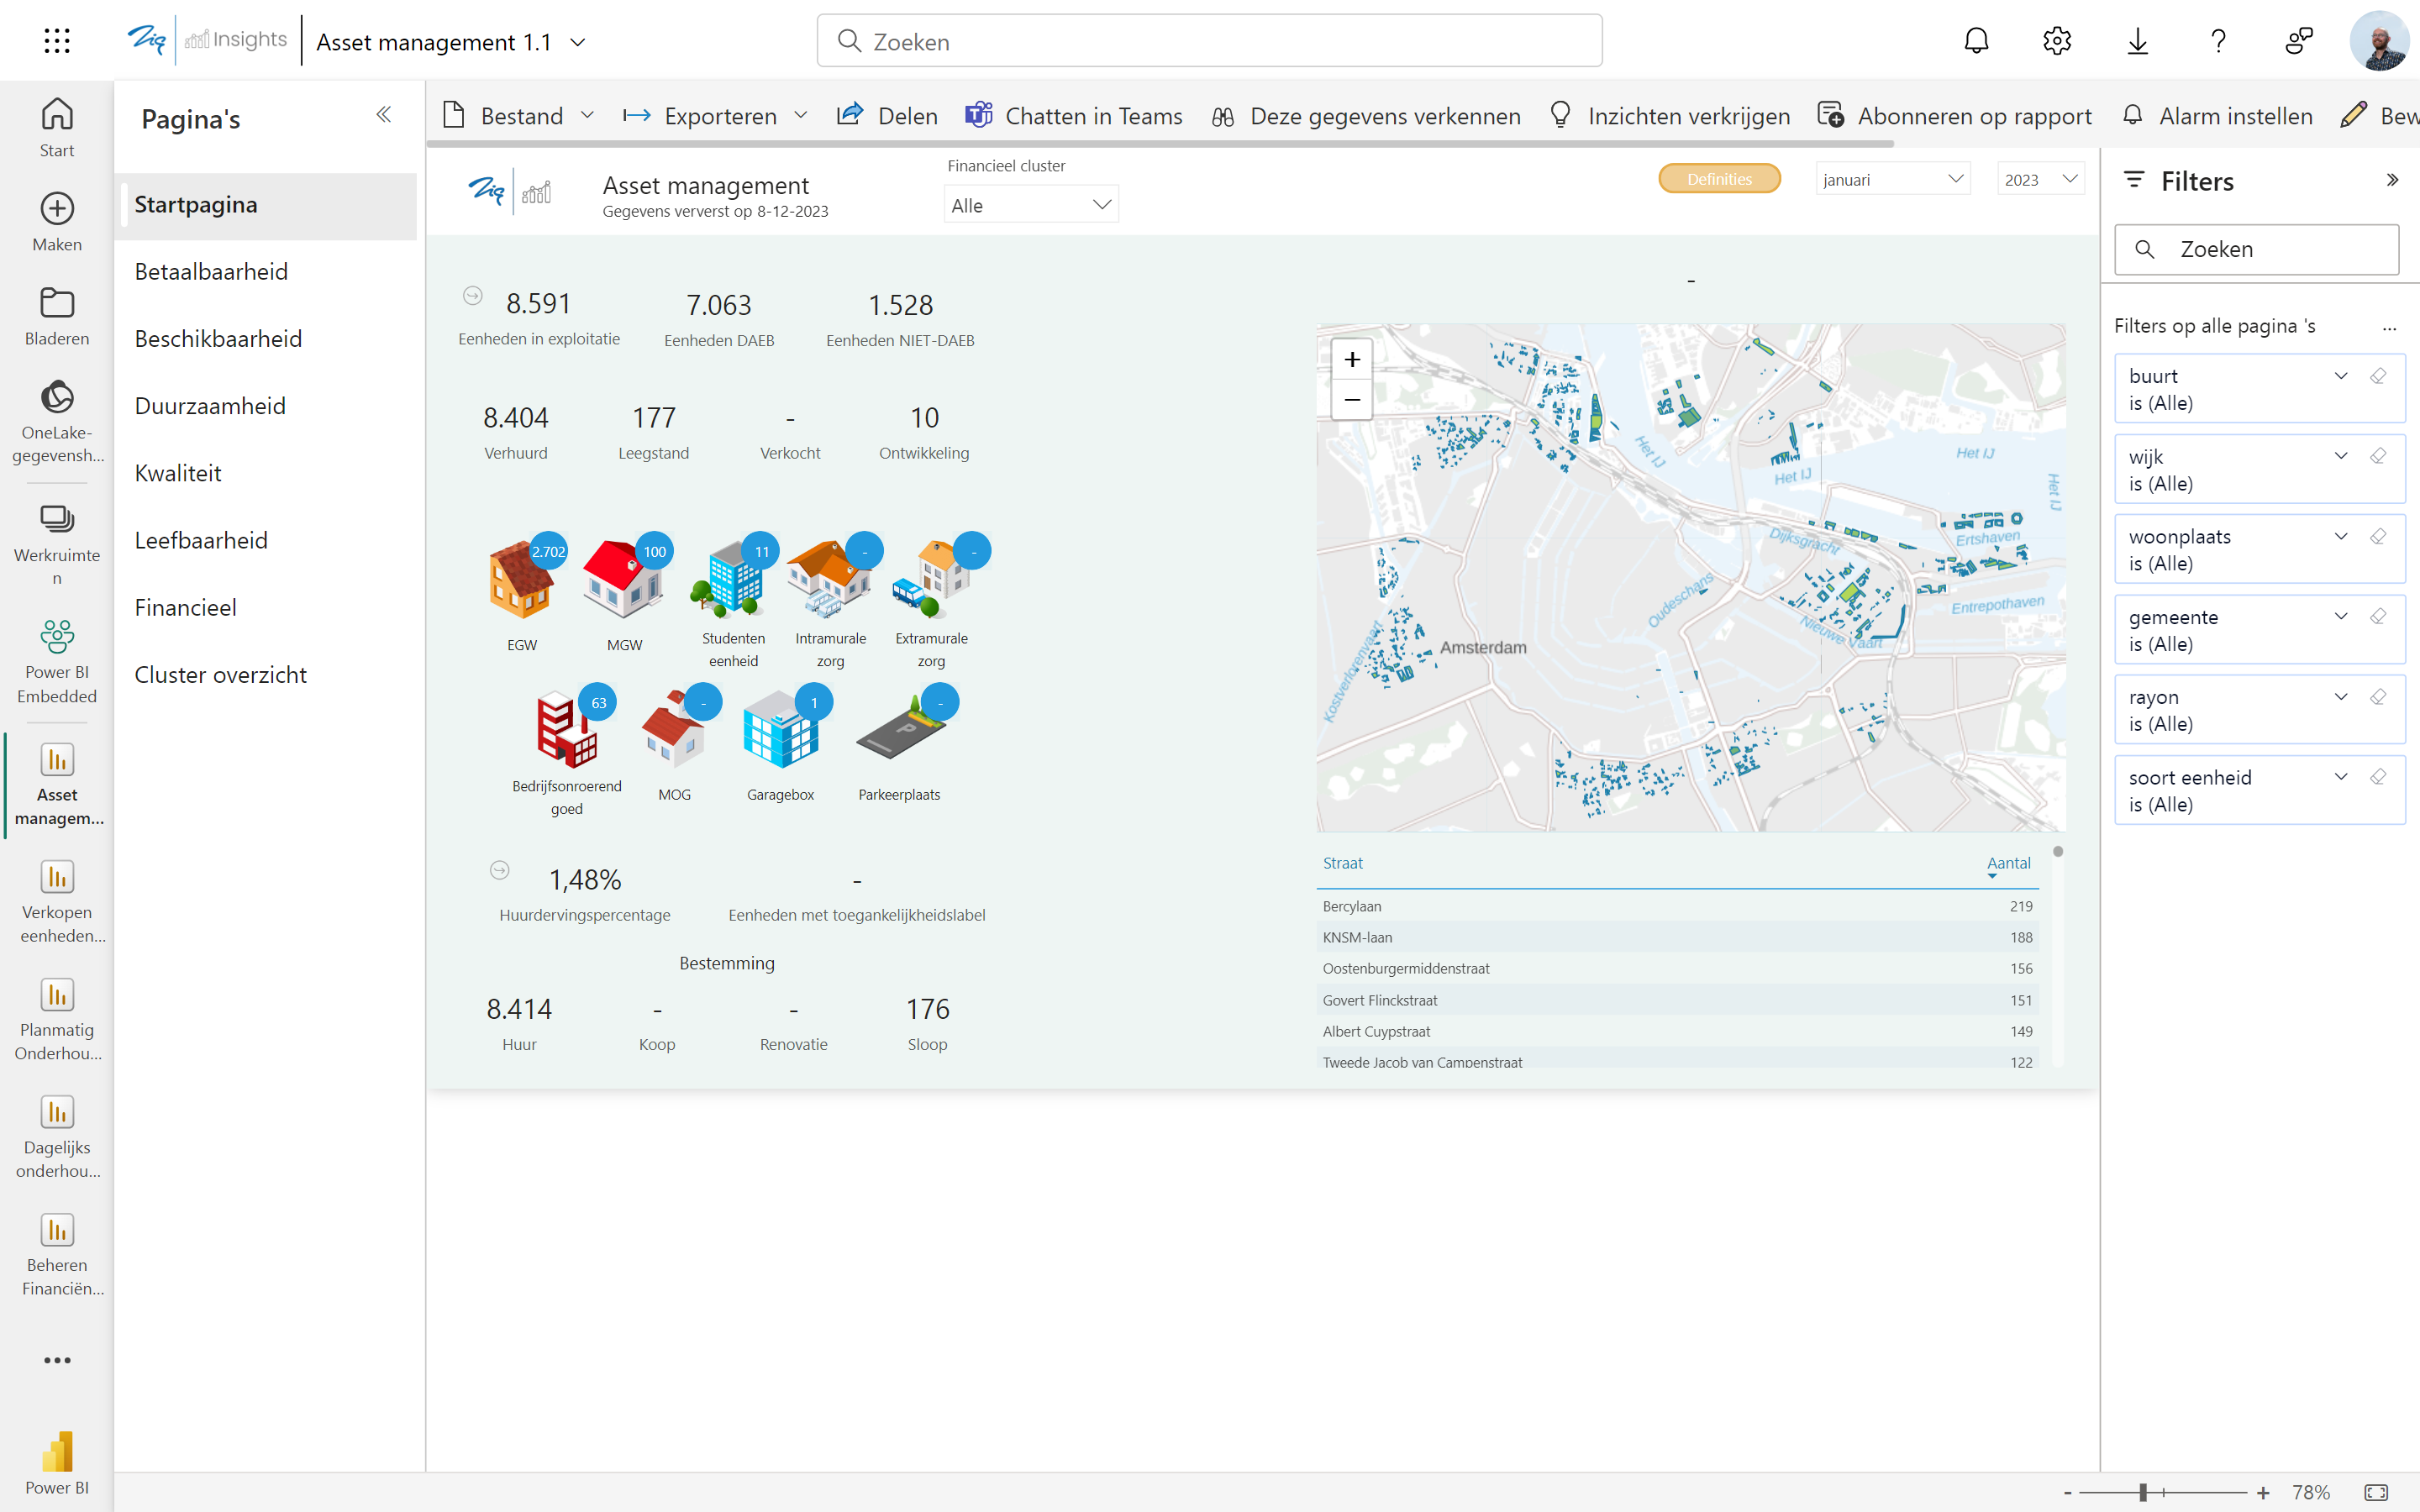This screenshot has height=1512, width=2420.
Task: Click Abonneren op rapport
Action: [1955, 116]
